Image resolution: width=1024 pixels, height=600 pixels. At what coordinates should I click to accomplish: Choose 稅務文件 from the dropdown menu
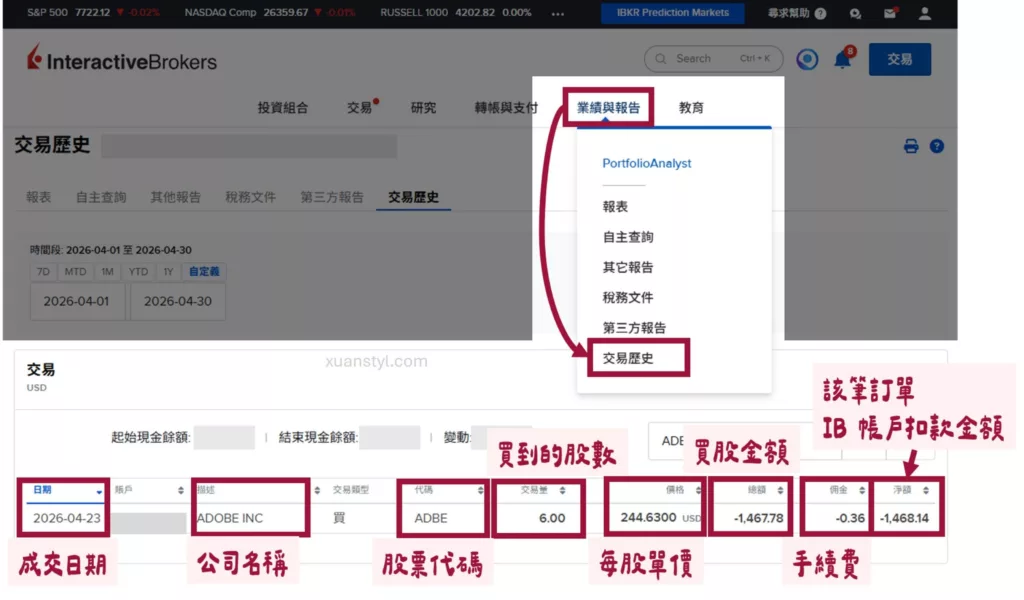click(x=628, y=298)
